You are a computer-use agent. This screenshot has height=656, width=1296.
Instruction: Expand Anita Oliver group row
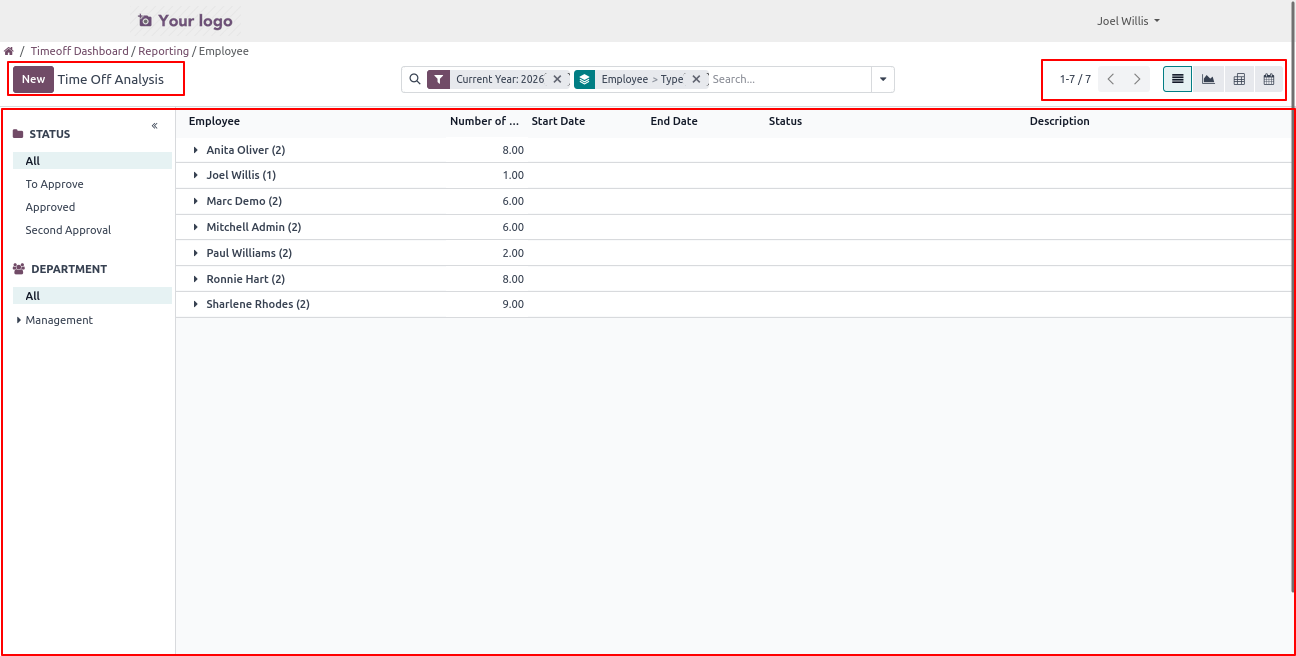coord(196,150)
